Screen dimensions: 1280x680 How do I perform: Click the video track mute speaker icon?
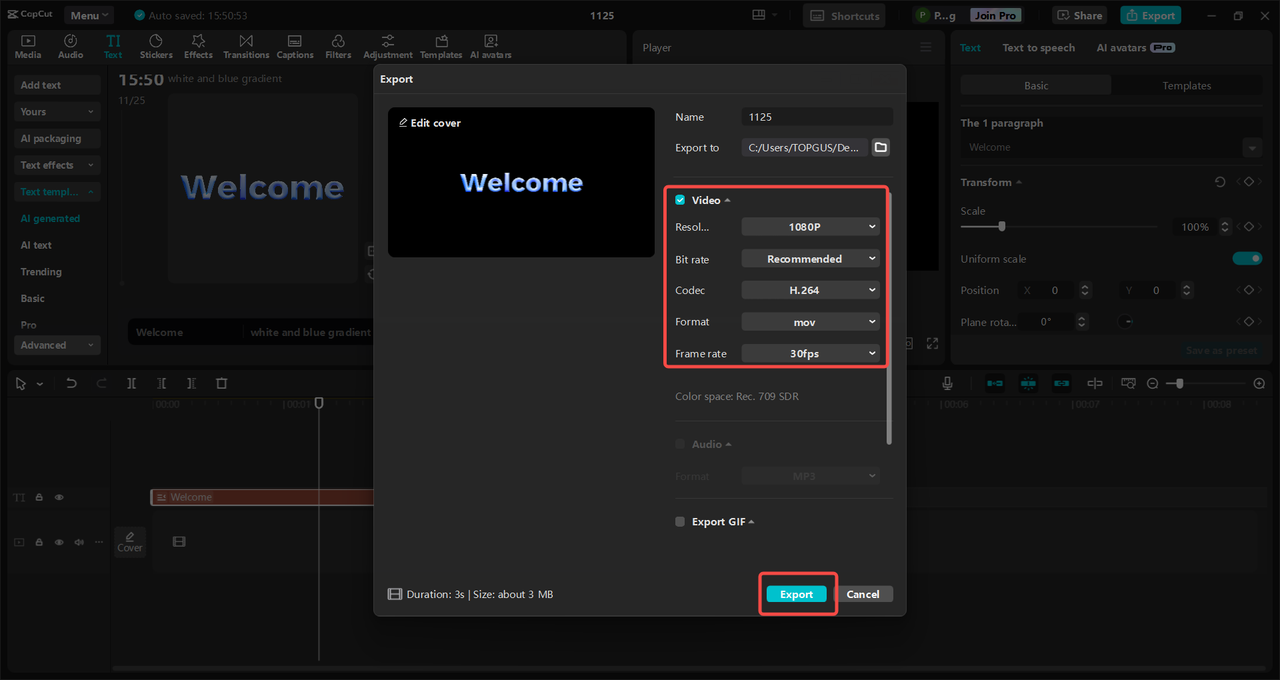pos(79,542)
